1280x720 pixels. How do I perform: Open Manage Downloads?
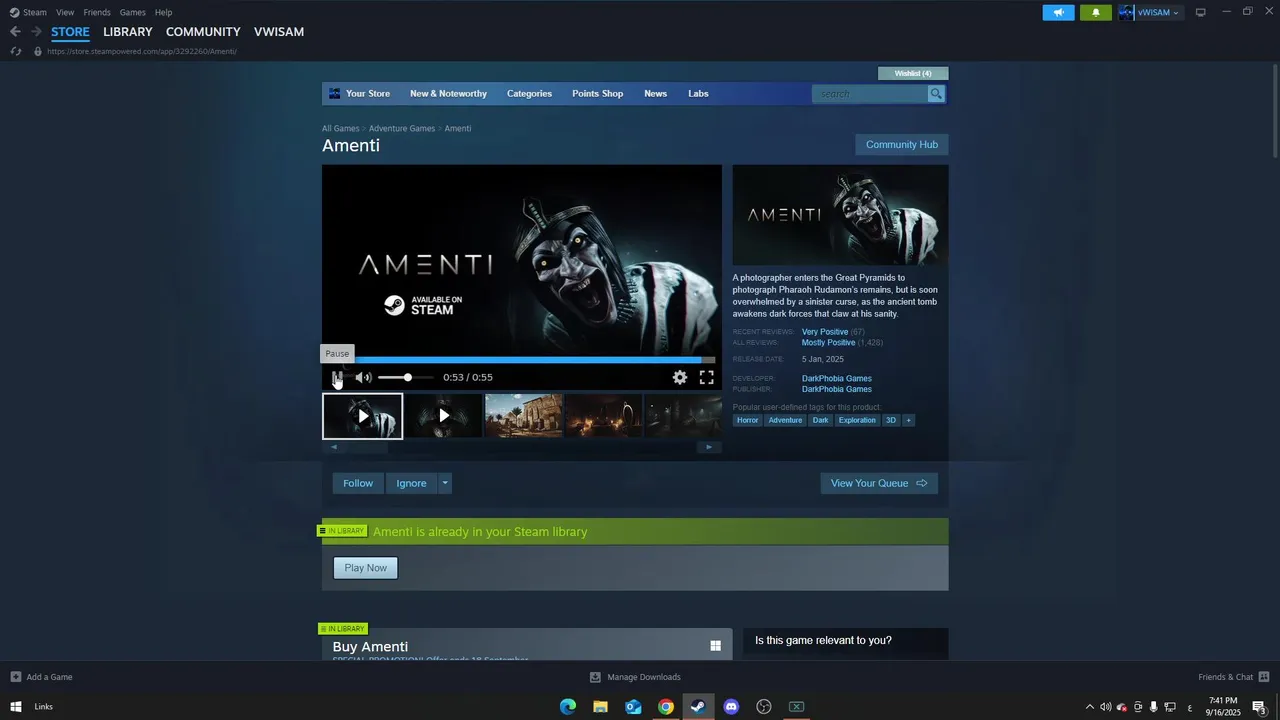(635, 677)
